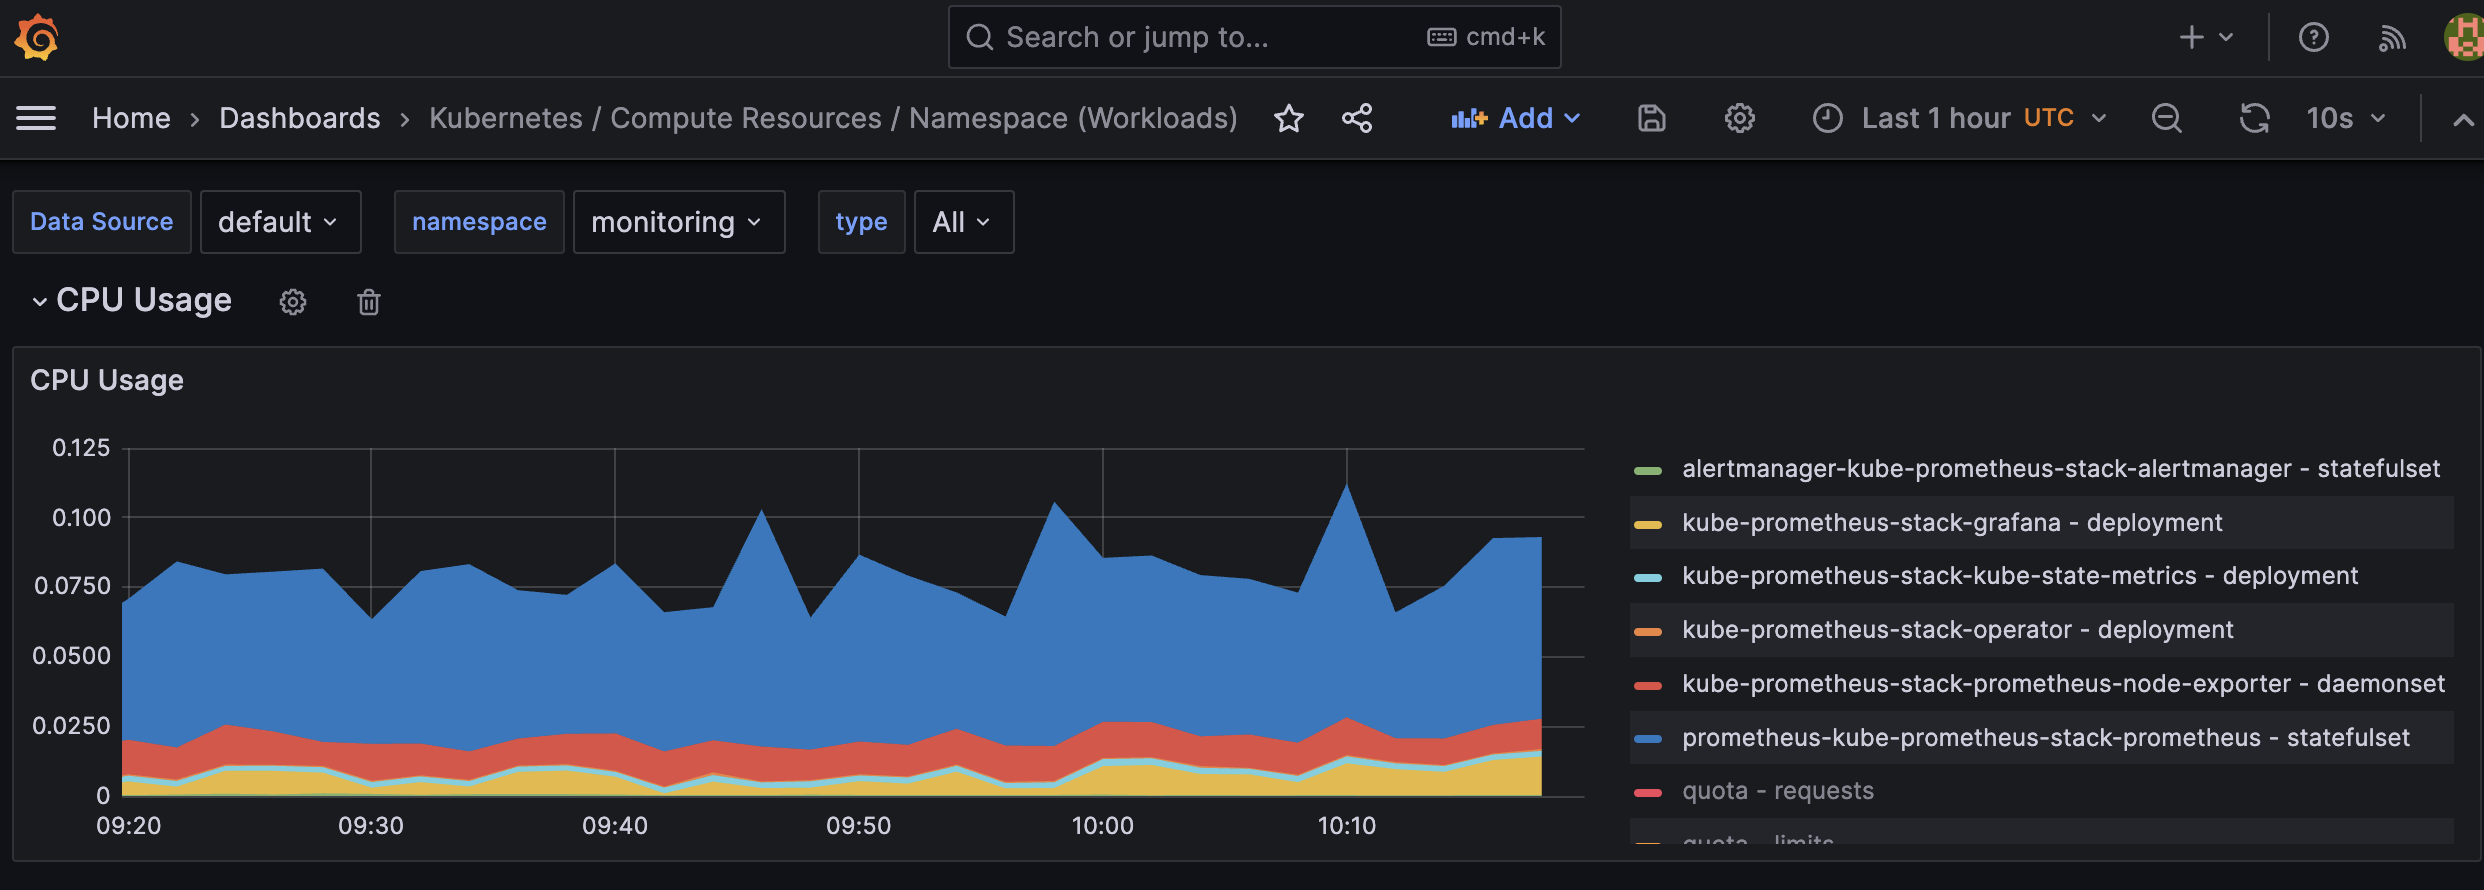The height and width of the screenshot is (890, 2484).
Task: Star this dashboard as favorite
Action: pos(1289,118)
